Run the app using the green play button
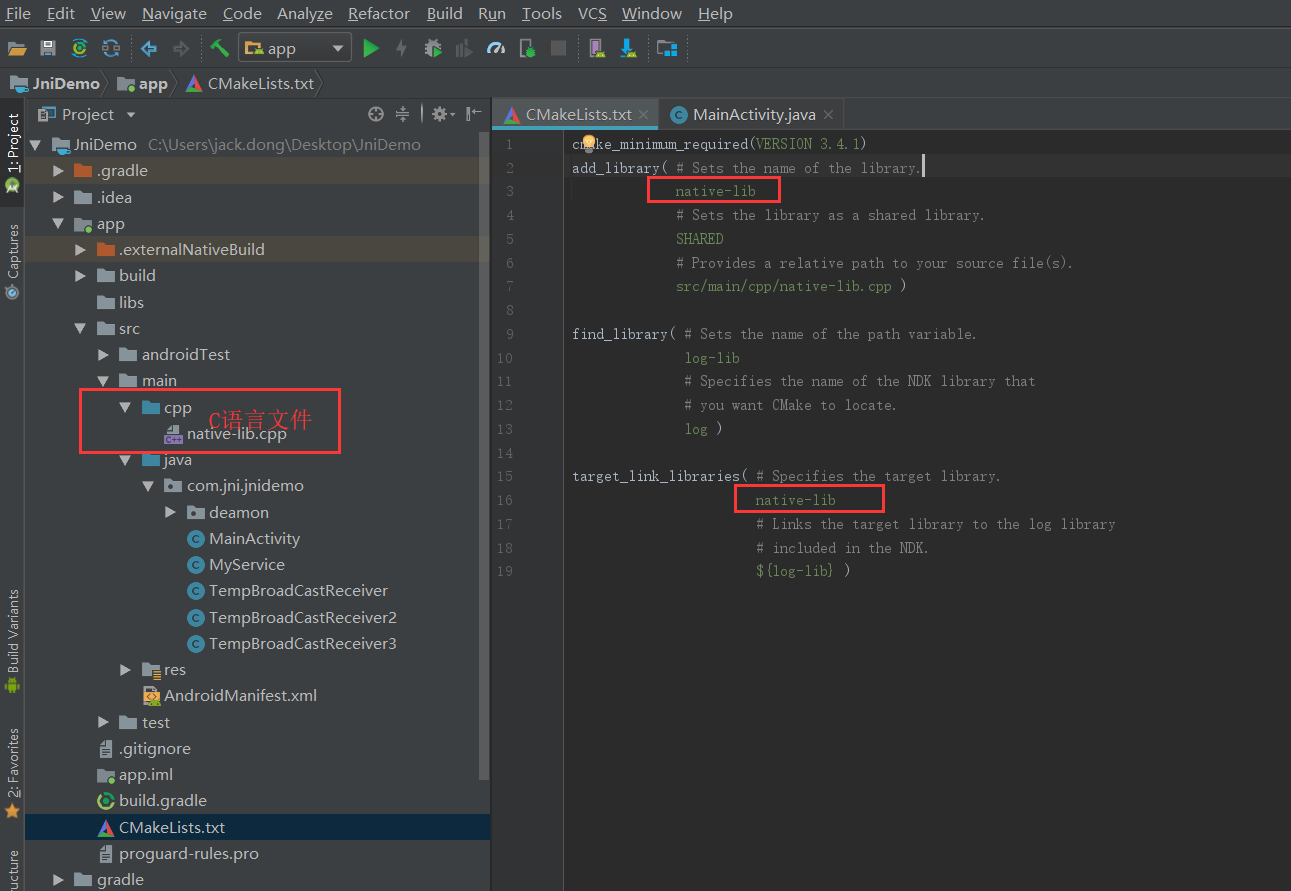The height and width of the screenshot is (891, 1291). click(371, 47)
